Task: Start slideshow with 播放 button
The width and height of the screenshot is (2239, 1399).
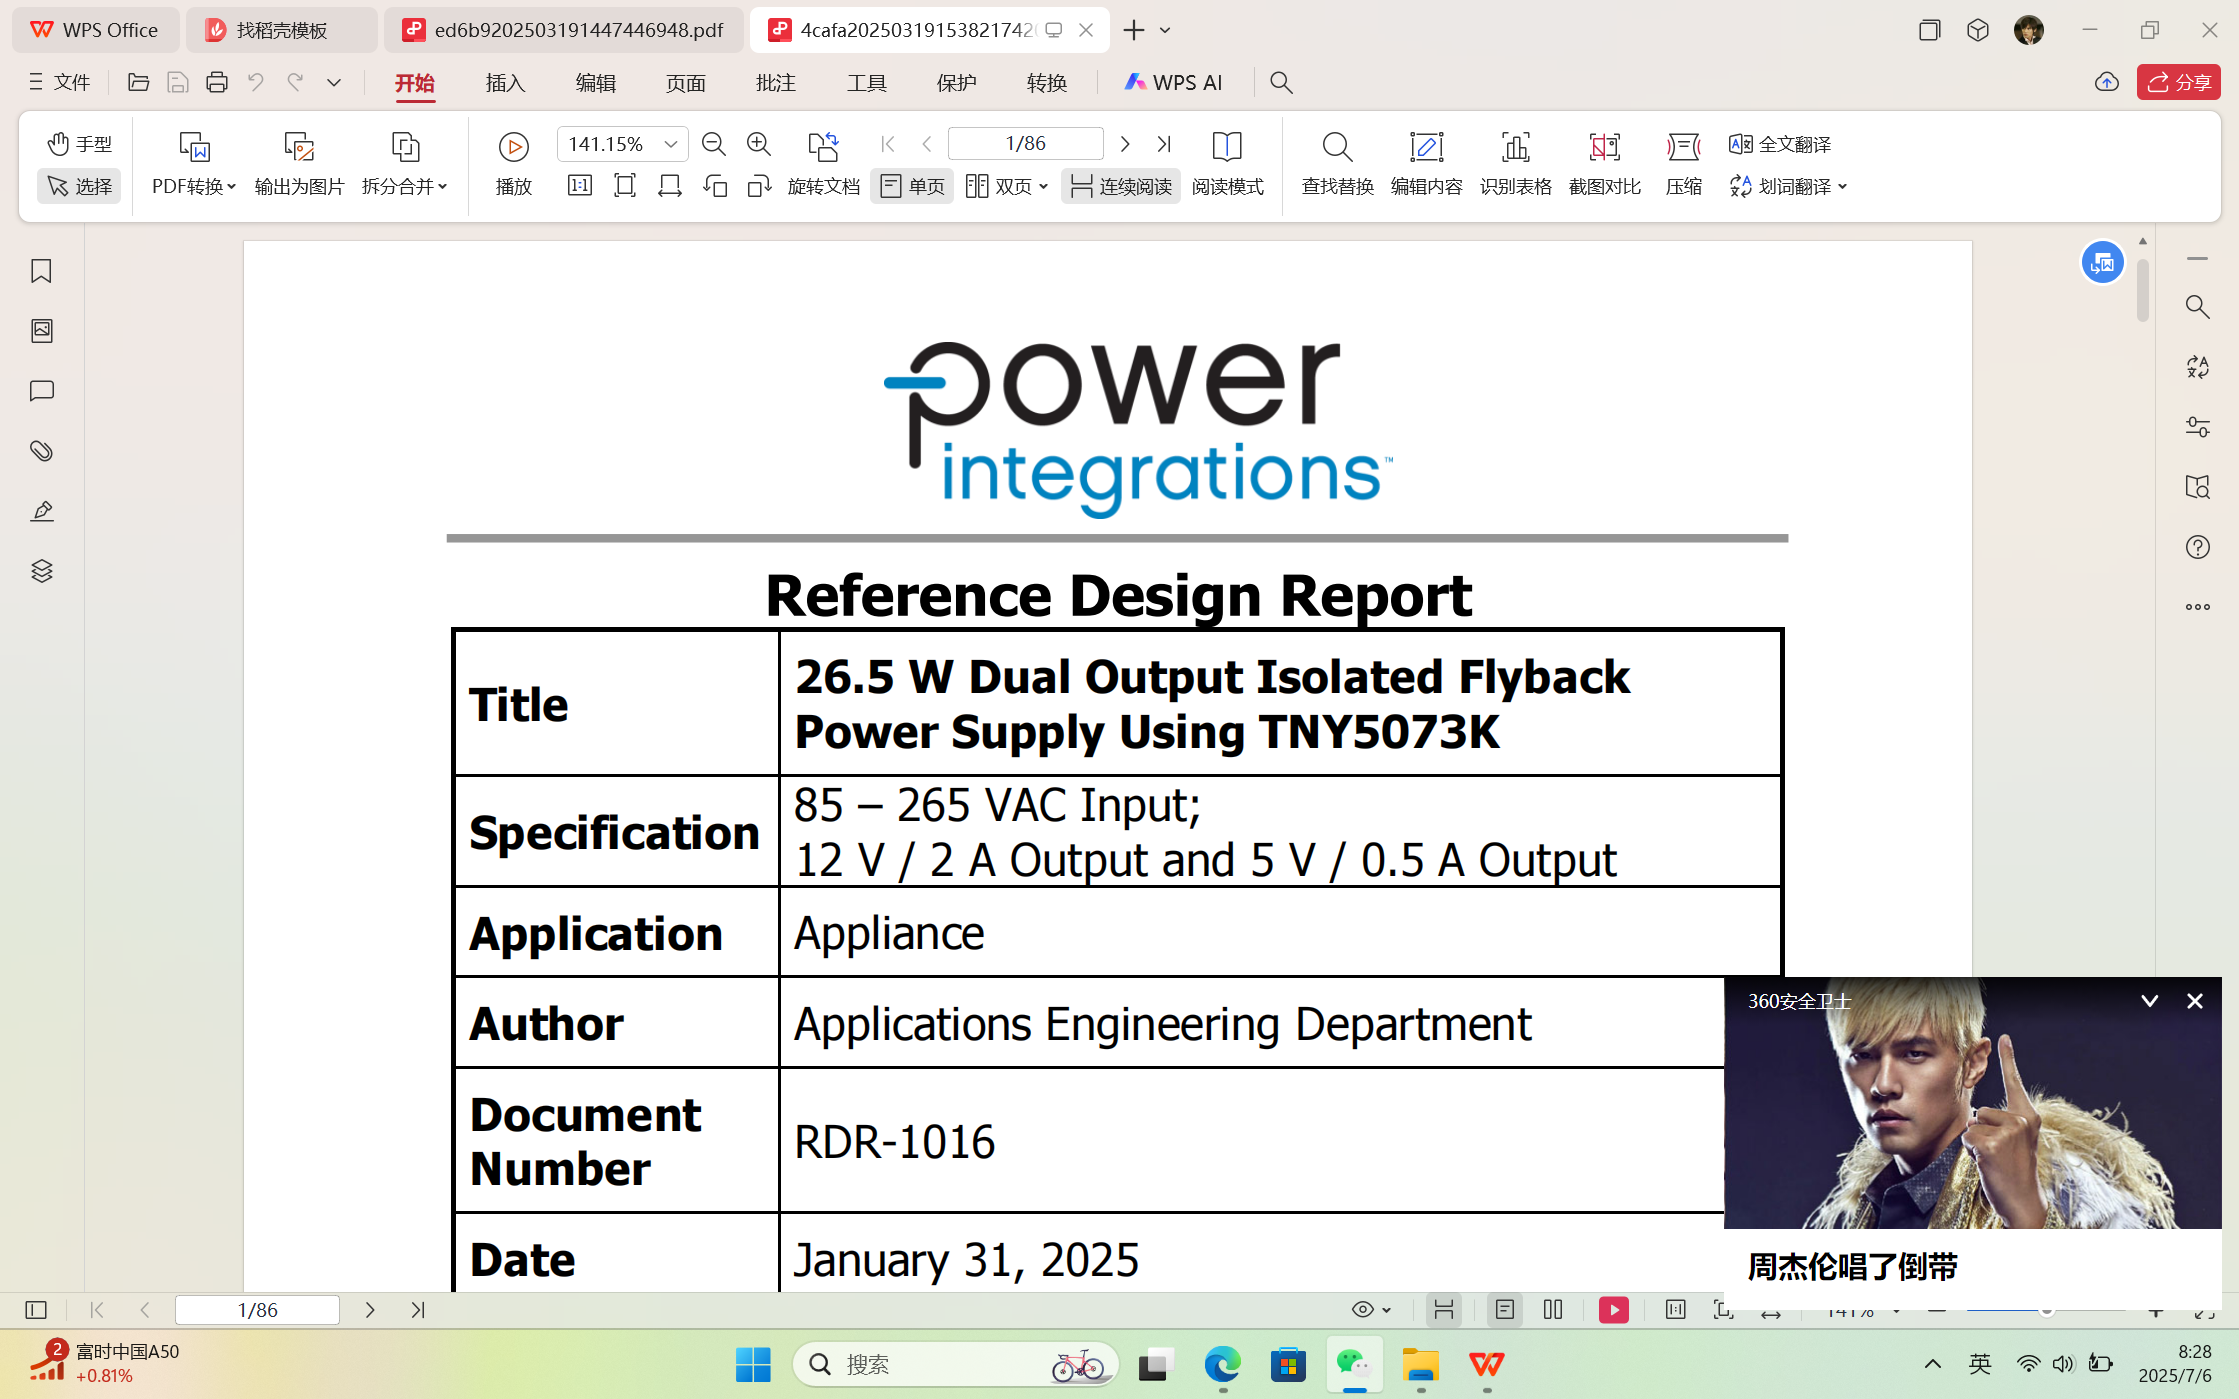Action: click(x=514, y=164)
